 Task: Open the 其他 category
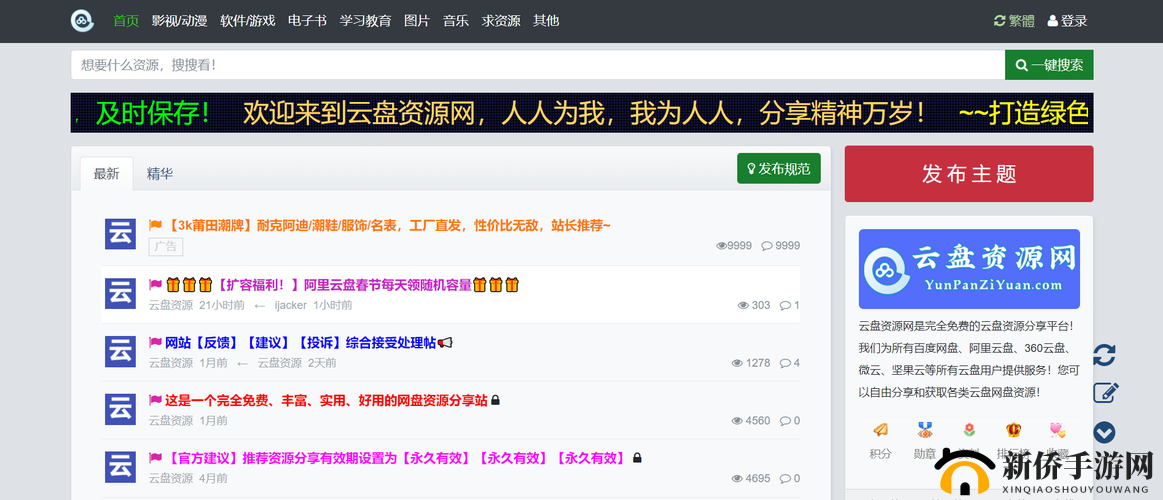(x=546, y=21)
